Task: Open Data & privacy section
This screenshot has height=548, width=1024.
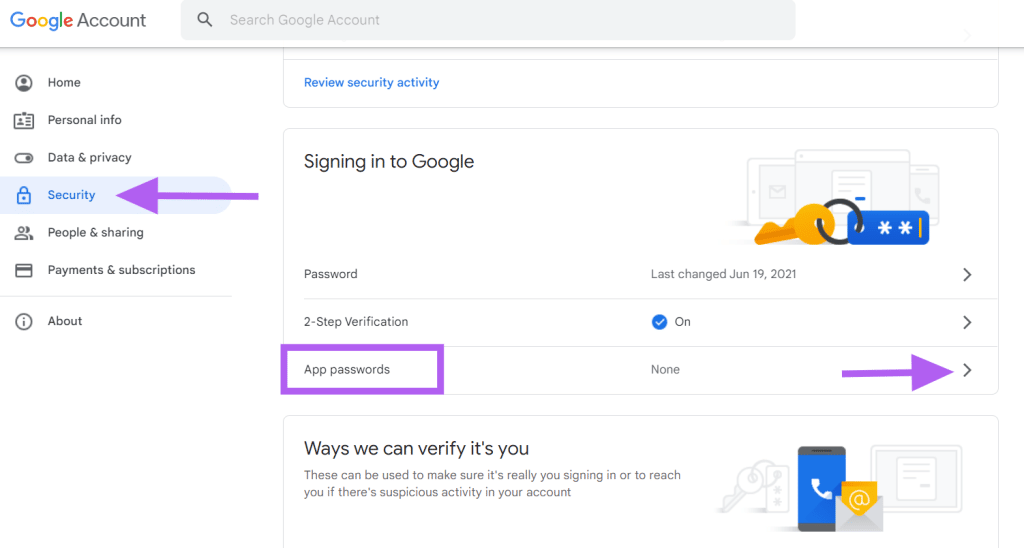Action: (89, 157)
